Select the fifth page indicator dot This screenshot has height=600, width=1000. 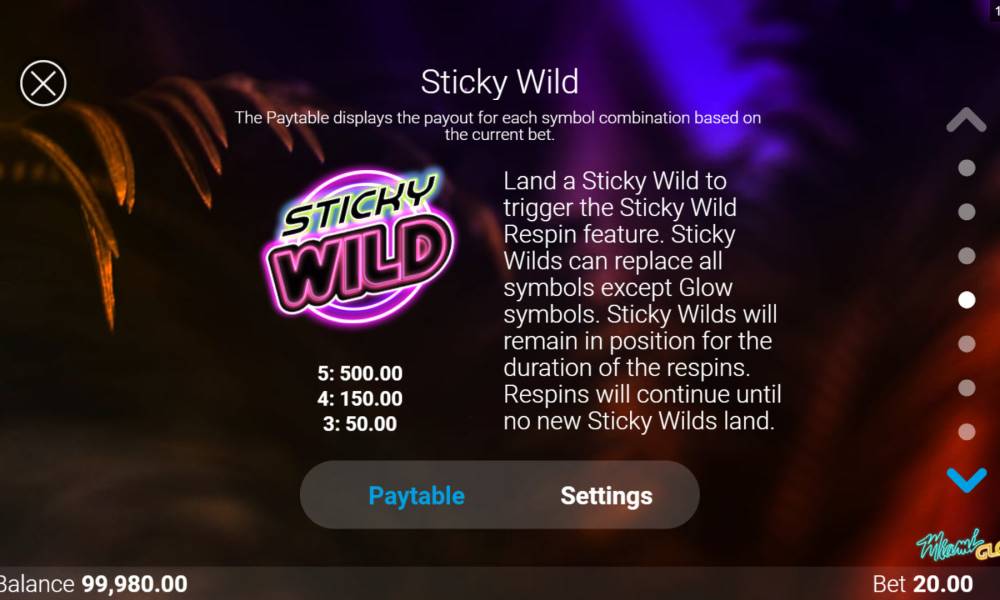point(966,344)
